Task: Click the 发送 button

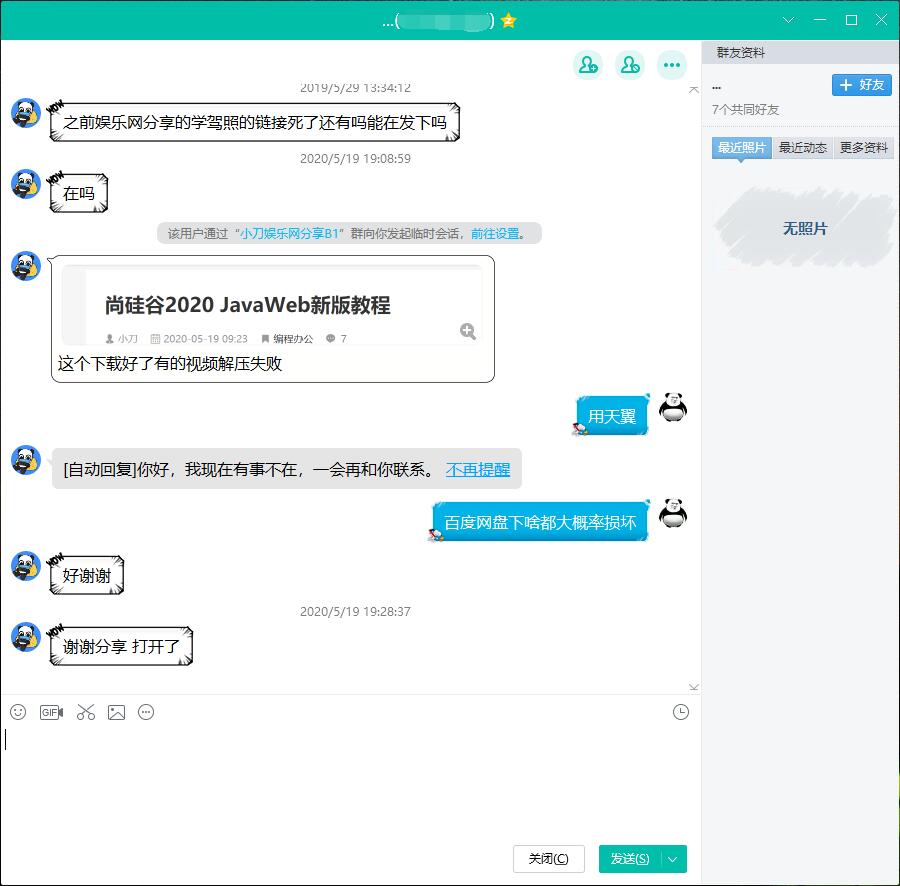Action: coord(629,859)
